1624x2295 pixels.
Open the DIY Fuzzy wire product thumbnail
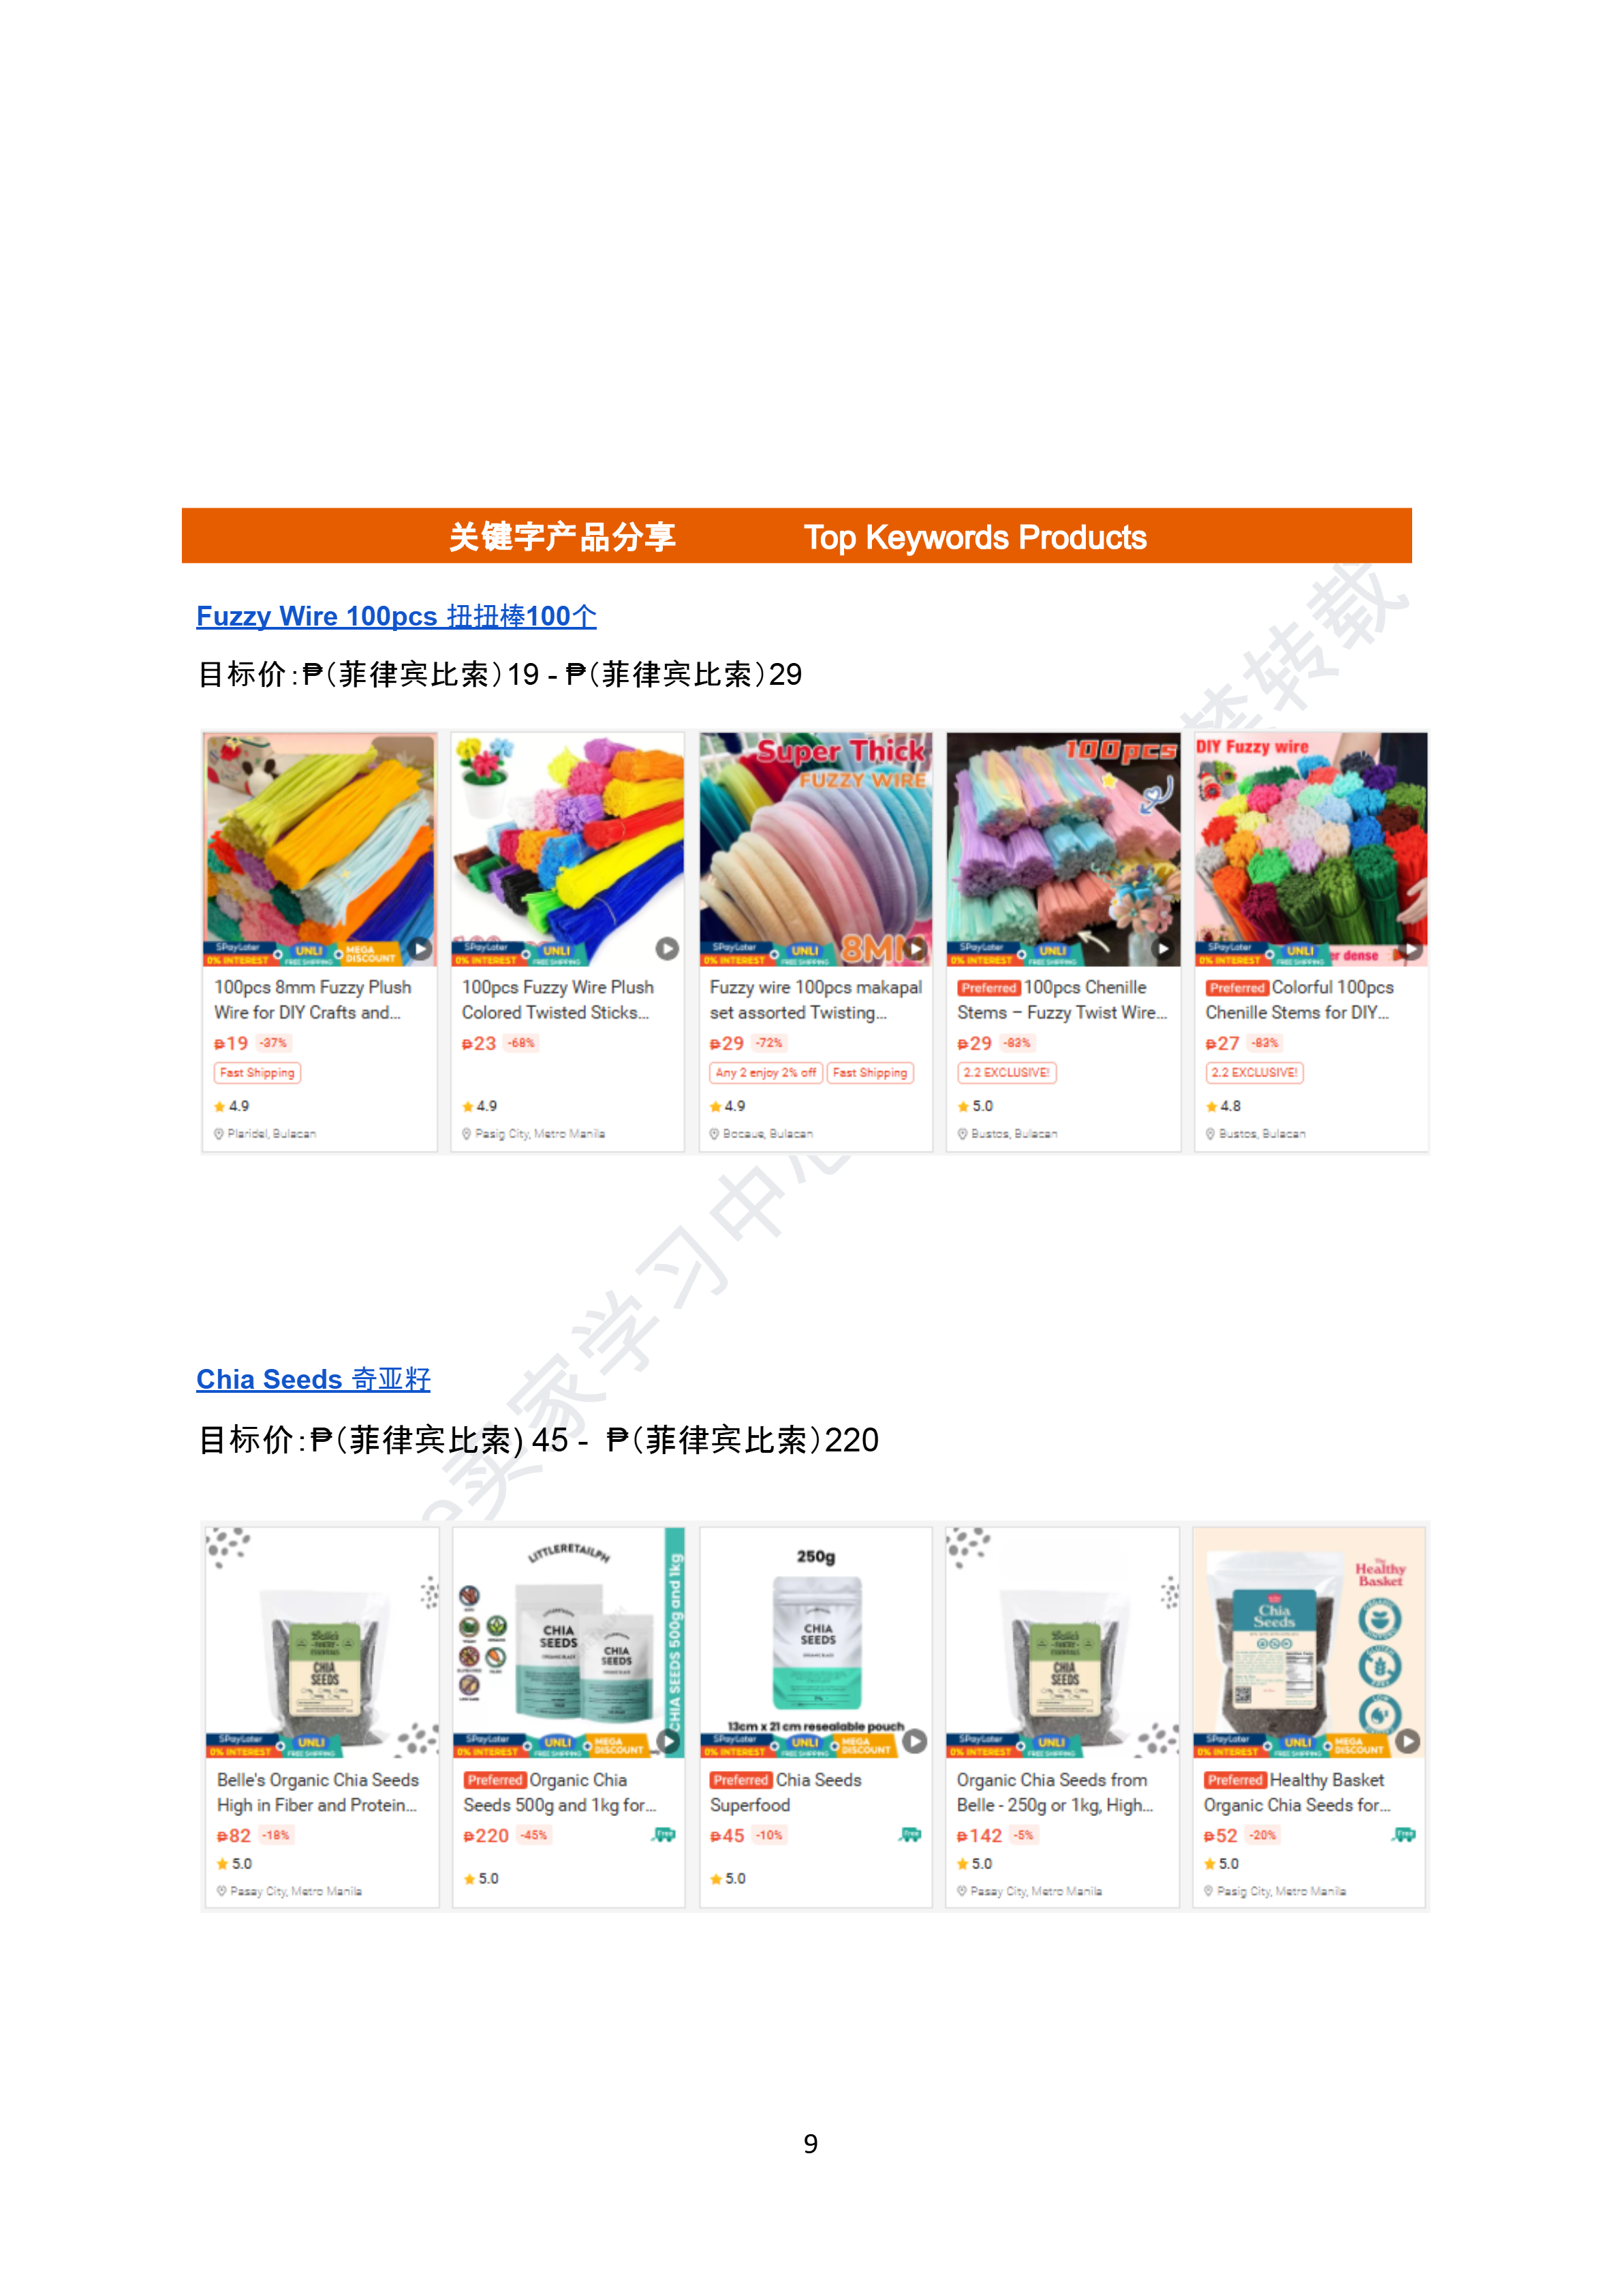(x=1311, y=850)
